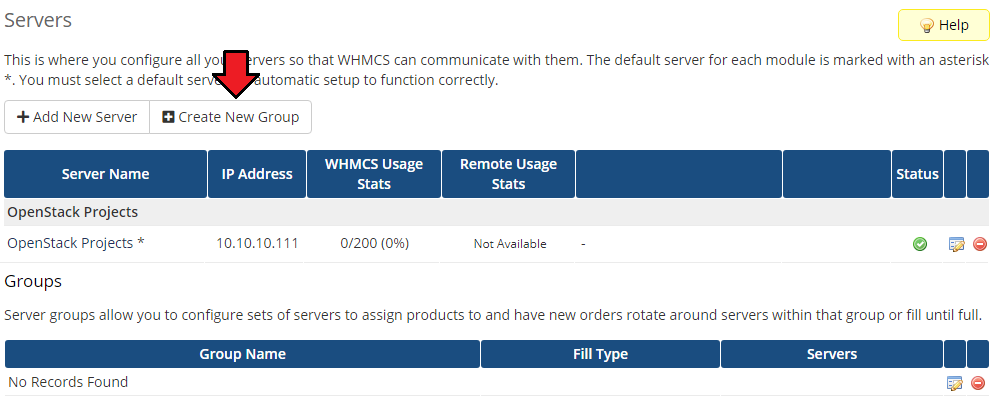Click the Not Available remote usage cell
This screenshot has height=415, width=995.
510,244
